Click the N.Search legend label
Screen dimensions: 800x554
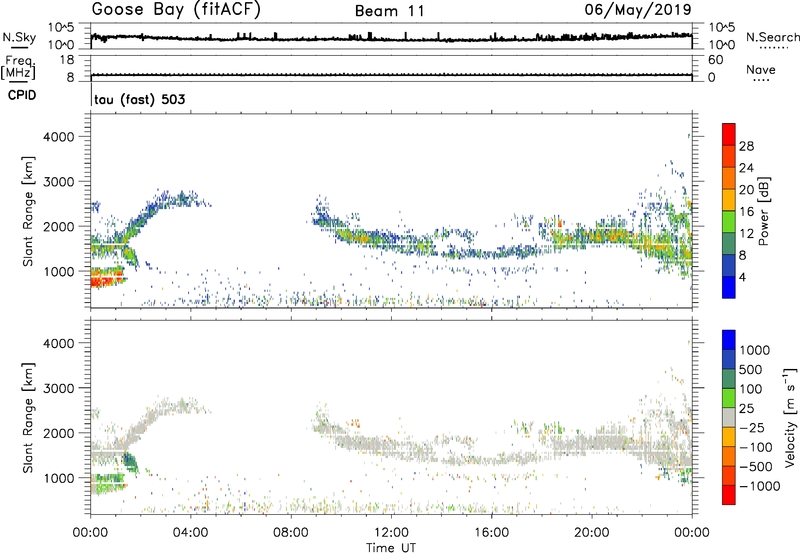coord(772,37)
